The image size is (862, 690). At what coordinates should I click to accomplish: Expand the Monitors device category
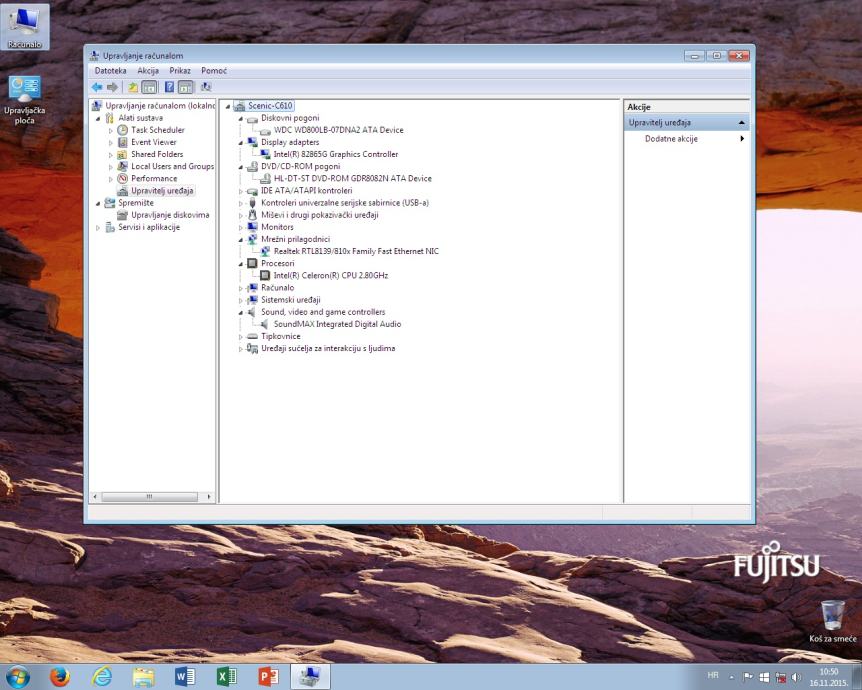[x=241, y=227]
